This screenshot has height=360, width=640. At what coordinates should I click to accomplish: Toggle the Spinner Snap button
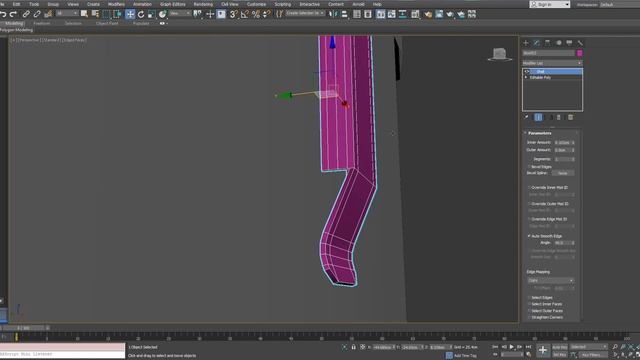point(267,14)
